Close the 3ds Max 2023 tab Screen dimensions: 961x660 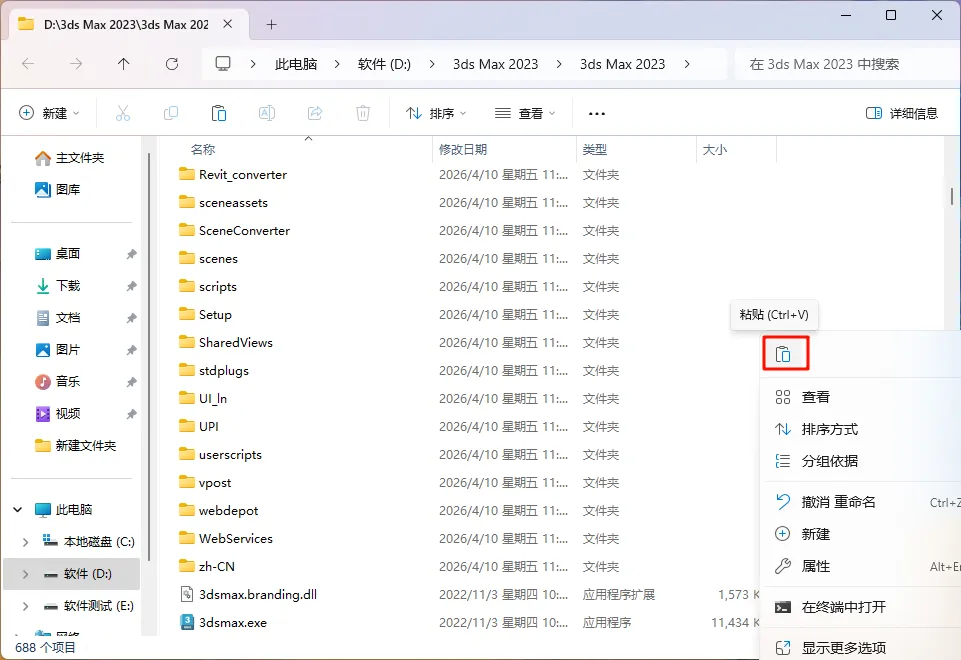(x=227, y=24)
